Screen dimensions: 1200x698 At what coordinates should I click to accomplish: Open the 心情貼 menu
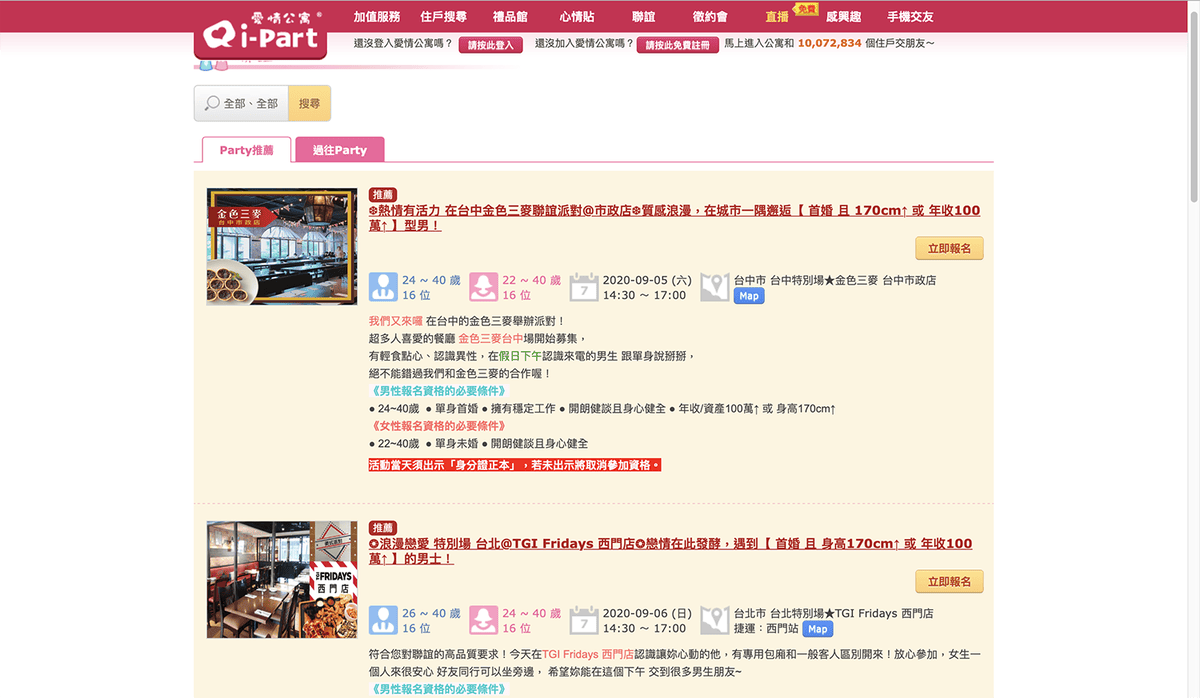coord(577,17)
